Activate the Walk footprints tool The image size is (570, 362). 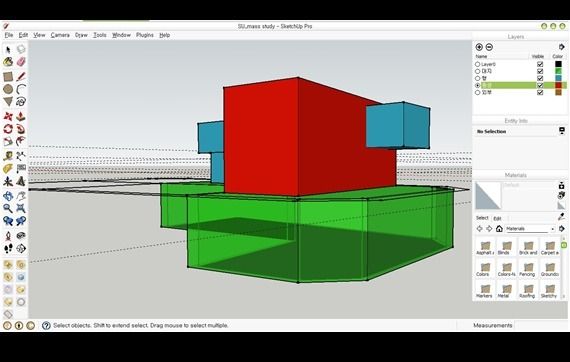tap(8, 249)
